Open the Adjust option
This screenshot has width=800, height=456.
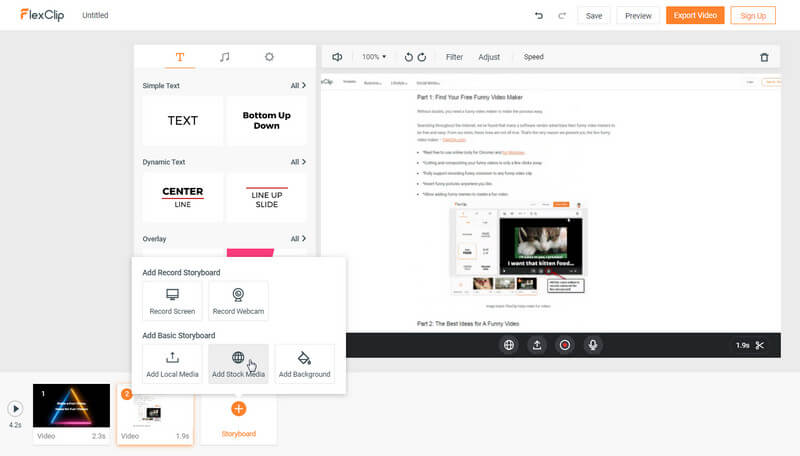click(x=489, y=57)
